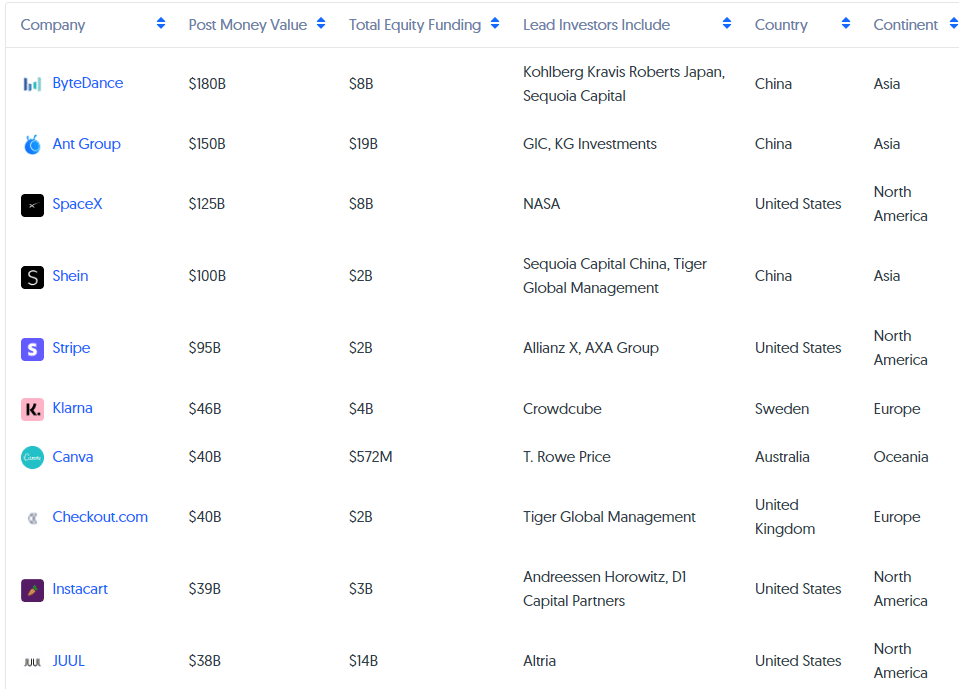Click the Ant Group logo icon

[x=32, y=144]
